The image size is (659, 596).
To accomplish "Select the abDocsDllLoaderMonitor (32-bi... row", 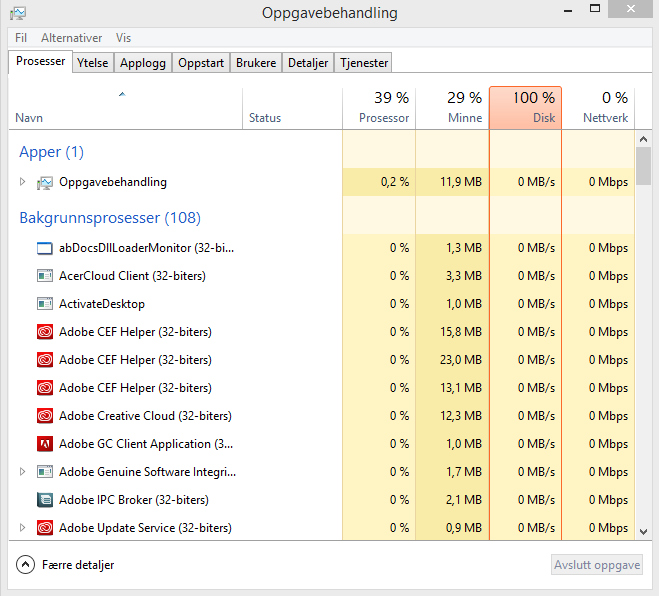I will (x=322, y=248).
